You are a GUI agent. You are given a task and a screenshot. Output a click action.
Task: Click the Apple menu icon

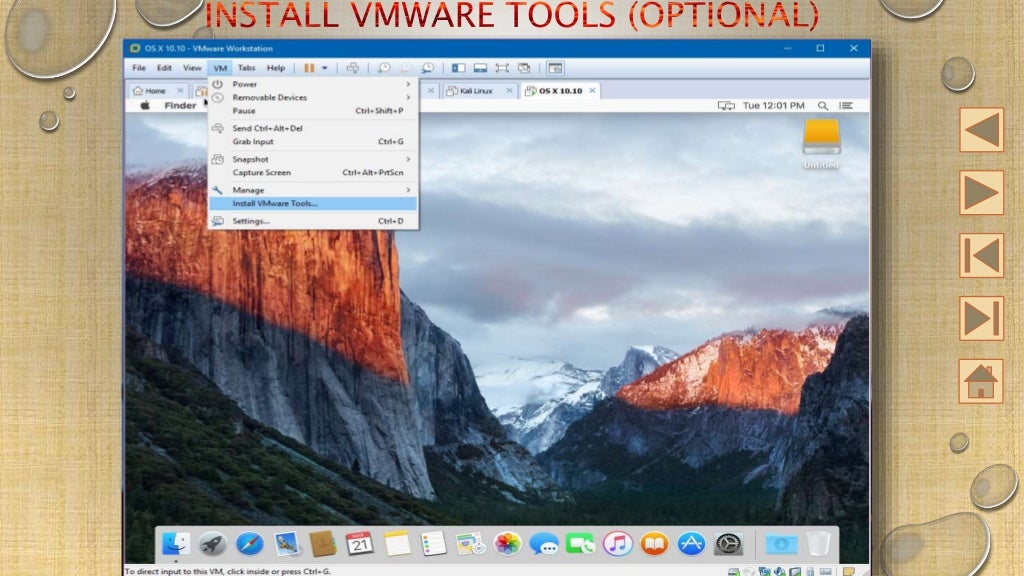pos(145,106)
